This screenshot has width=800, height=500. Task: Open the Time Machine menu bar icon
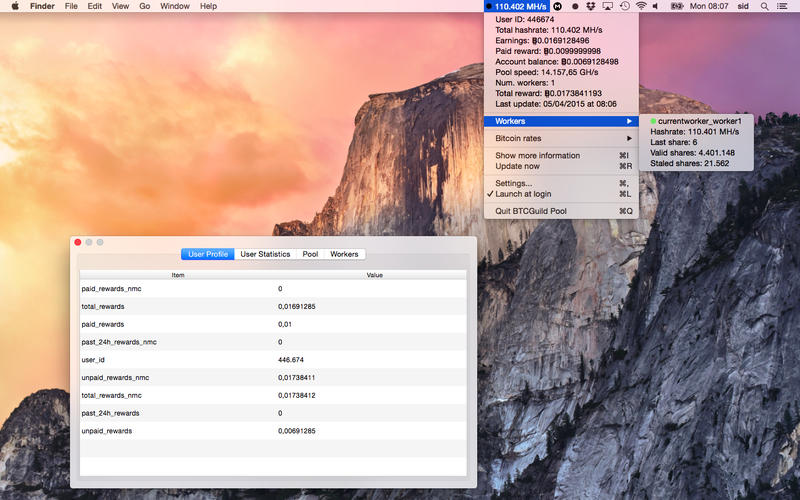click(x=624, y=6)
